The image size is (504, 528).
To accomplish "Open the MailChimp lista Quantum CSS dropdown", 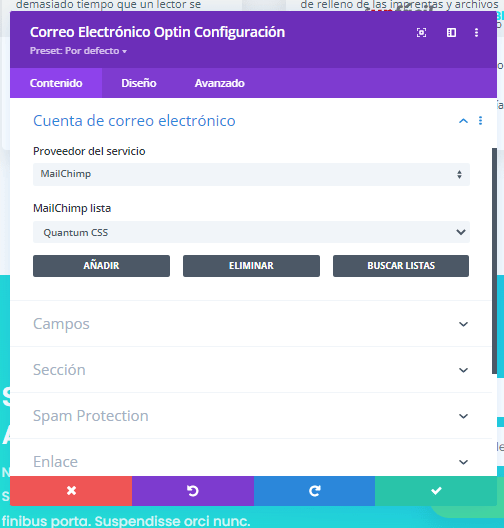I will coord(251,232).
